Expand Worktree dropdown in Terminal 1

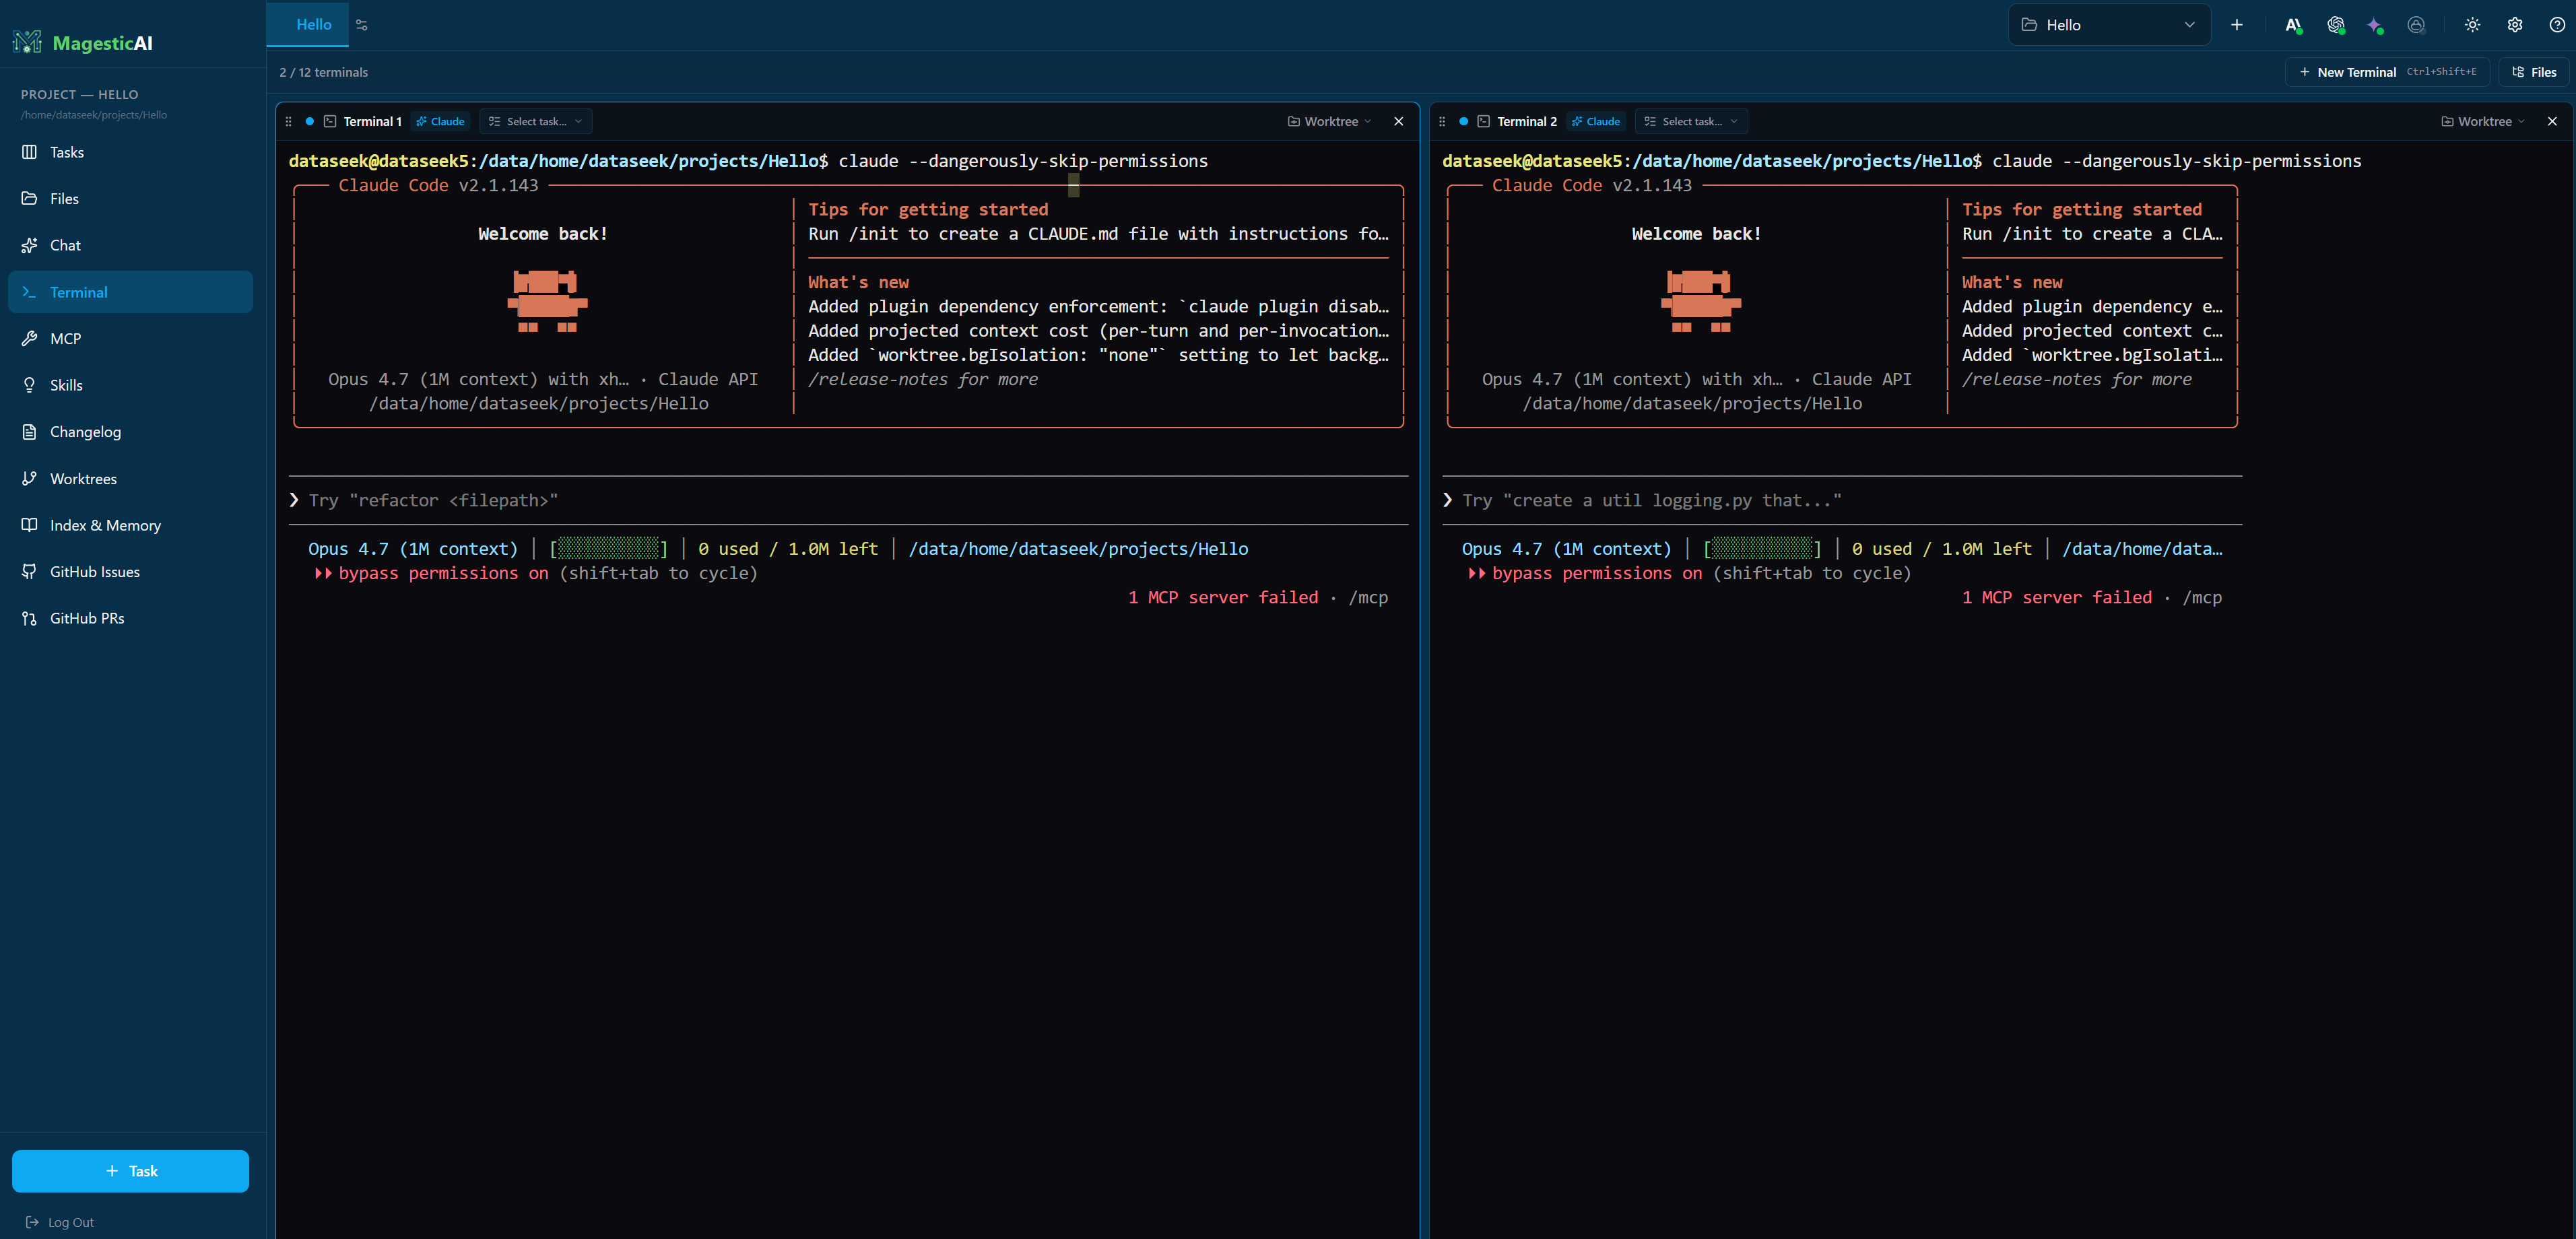(x=1329, y=121)
